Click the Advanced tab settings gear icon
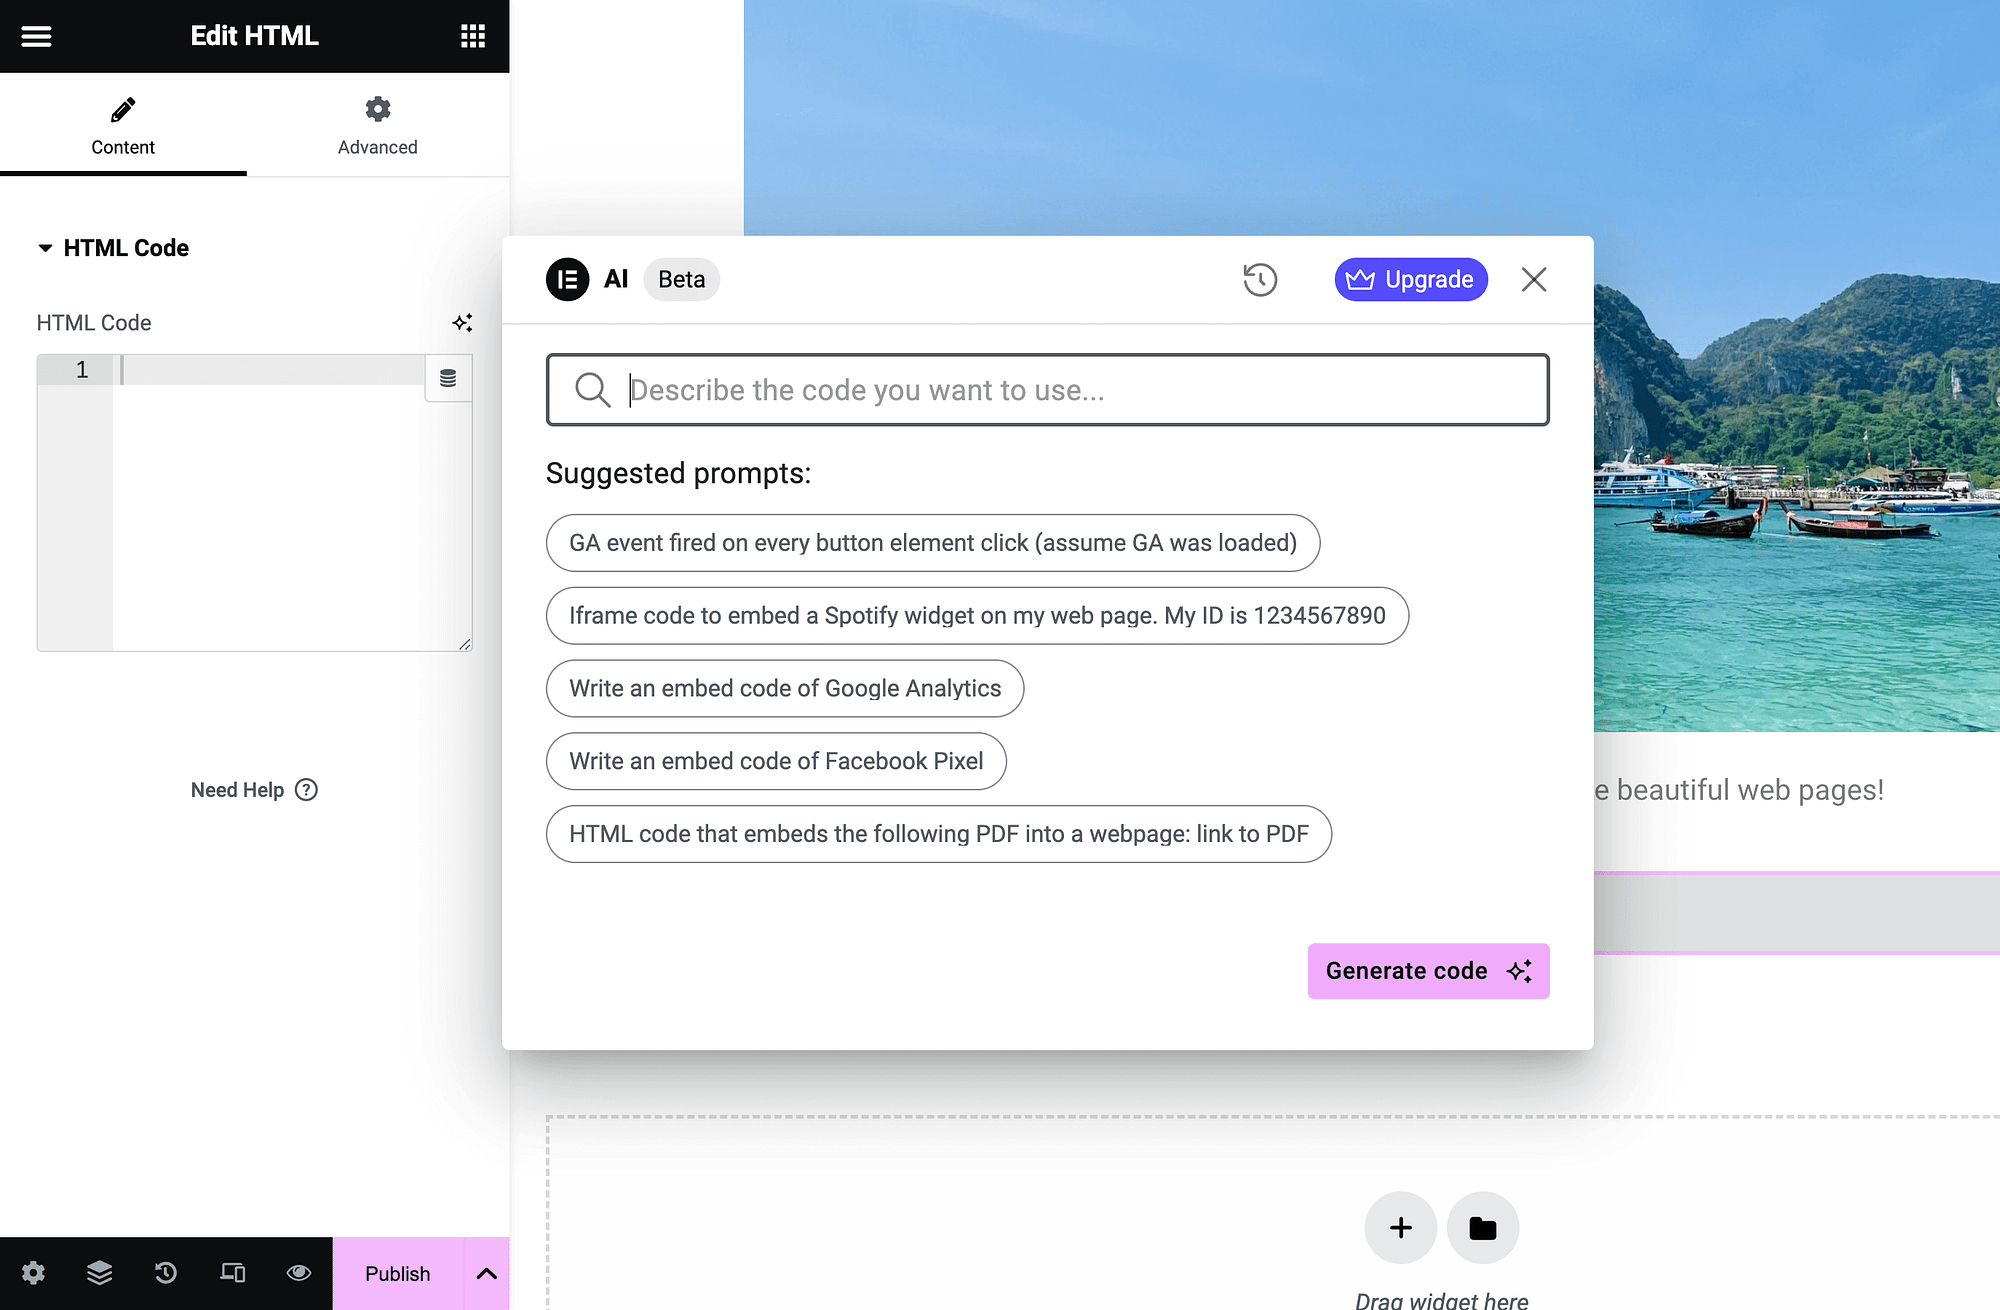Image resolution: width=2000 pixels, height=1310 pixels. [x=379, y=110]
